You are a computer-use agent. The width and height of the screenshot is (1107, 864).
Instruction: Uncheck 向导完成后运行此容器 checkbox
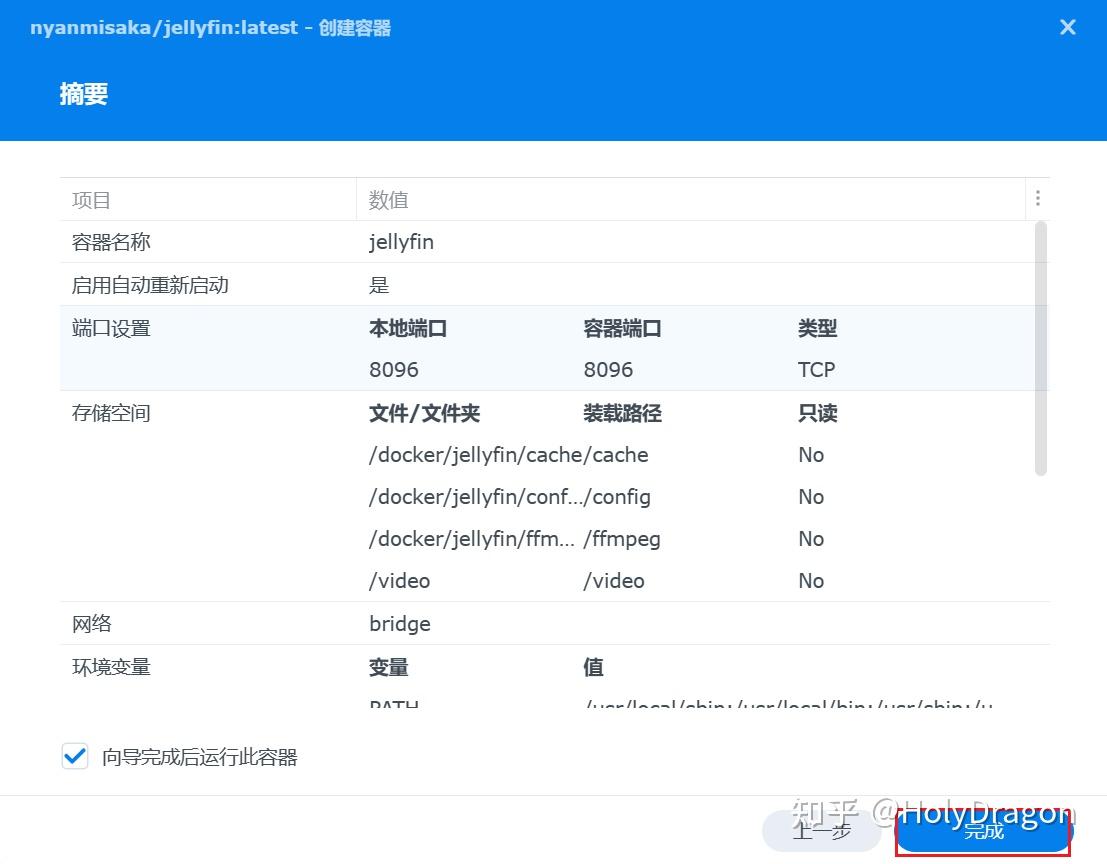(74, 756)
